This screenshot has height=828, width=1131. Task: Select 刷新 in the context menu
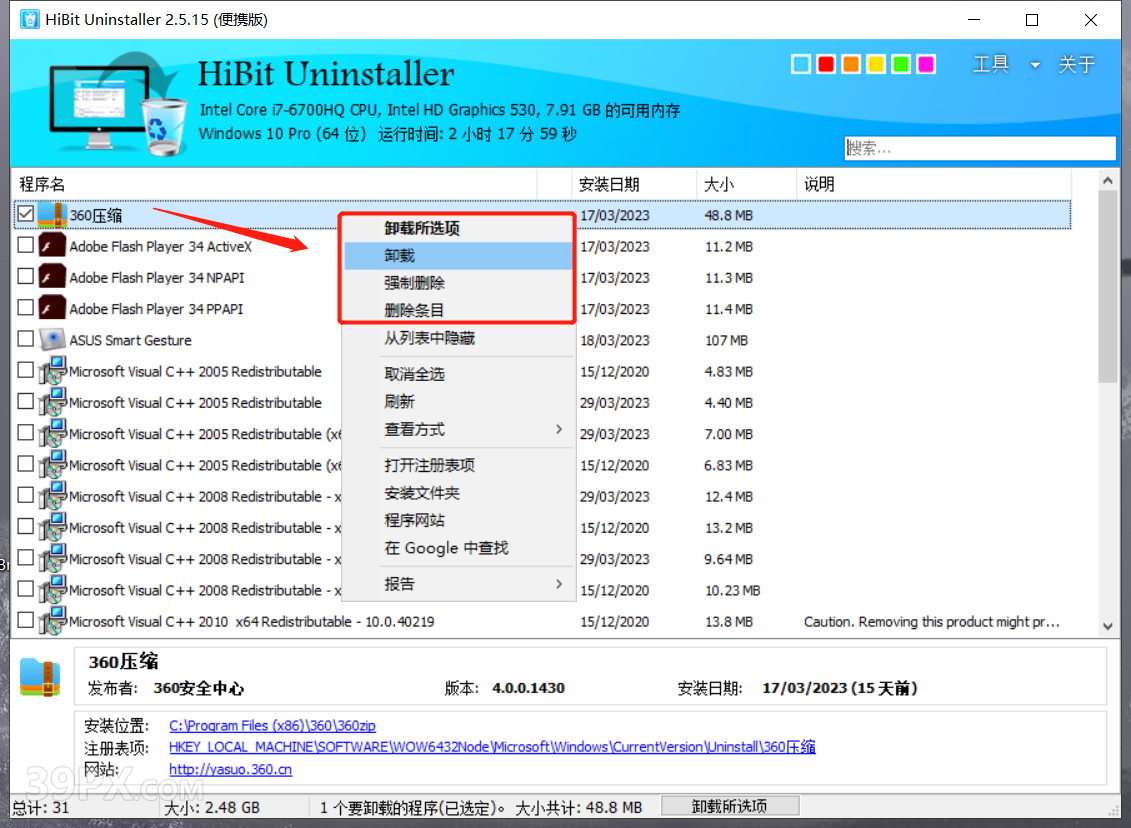click(x=458, y=401)
